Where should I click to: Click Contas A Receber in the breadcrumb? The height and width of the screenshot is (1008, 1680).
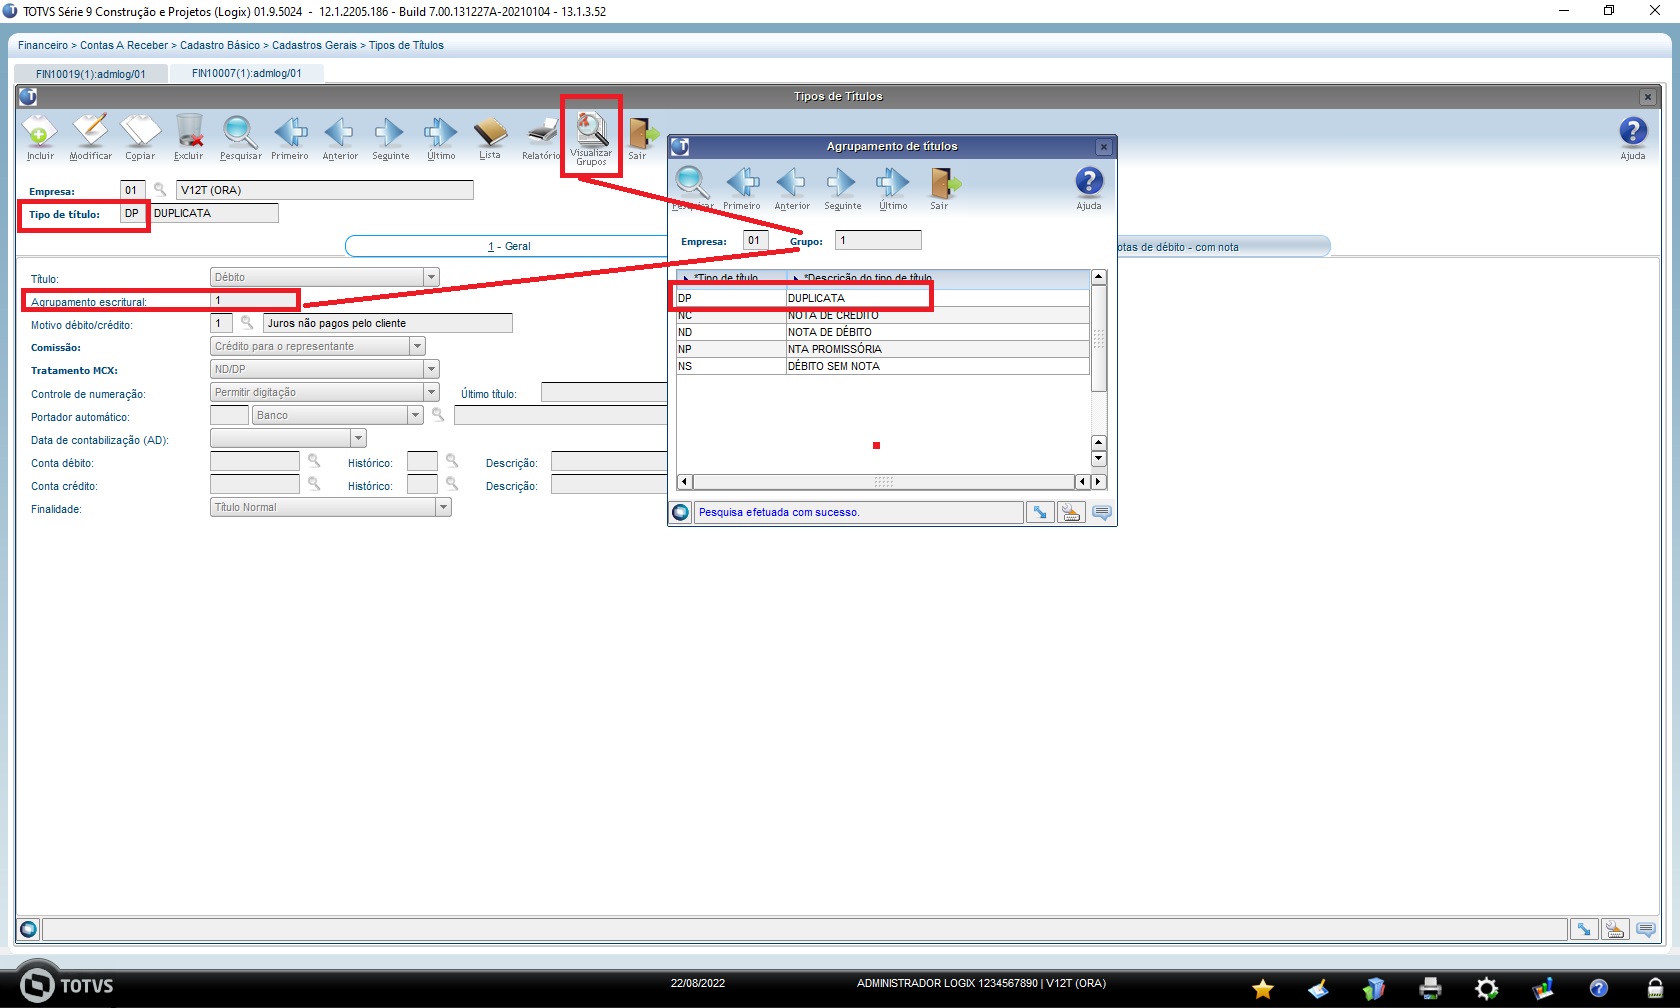(x=124, y=45)
